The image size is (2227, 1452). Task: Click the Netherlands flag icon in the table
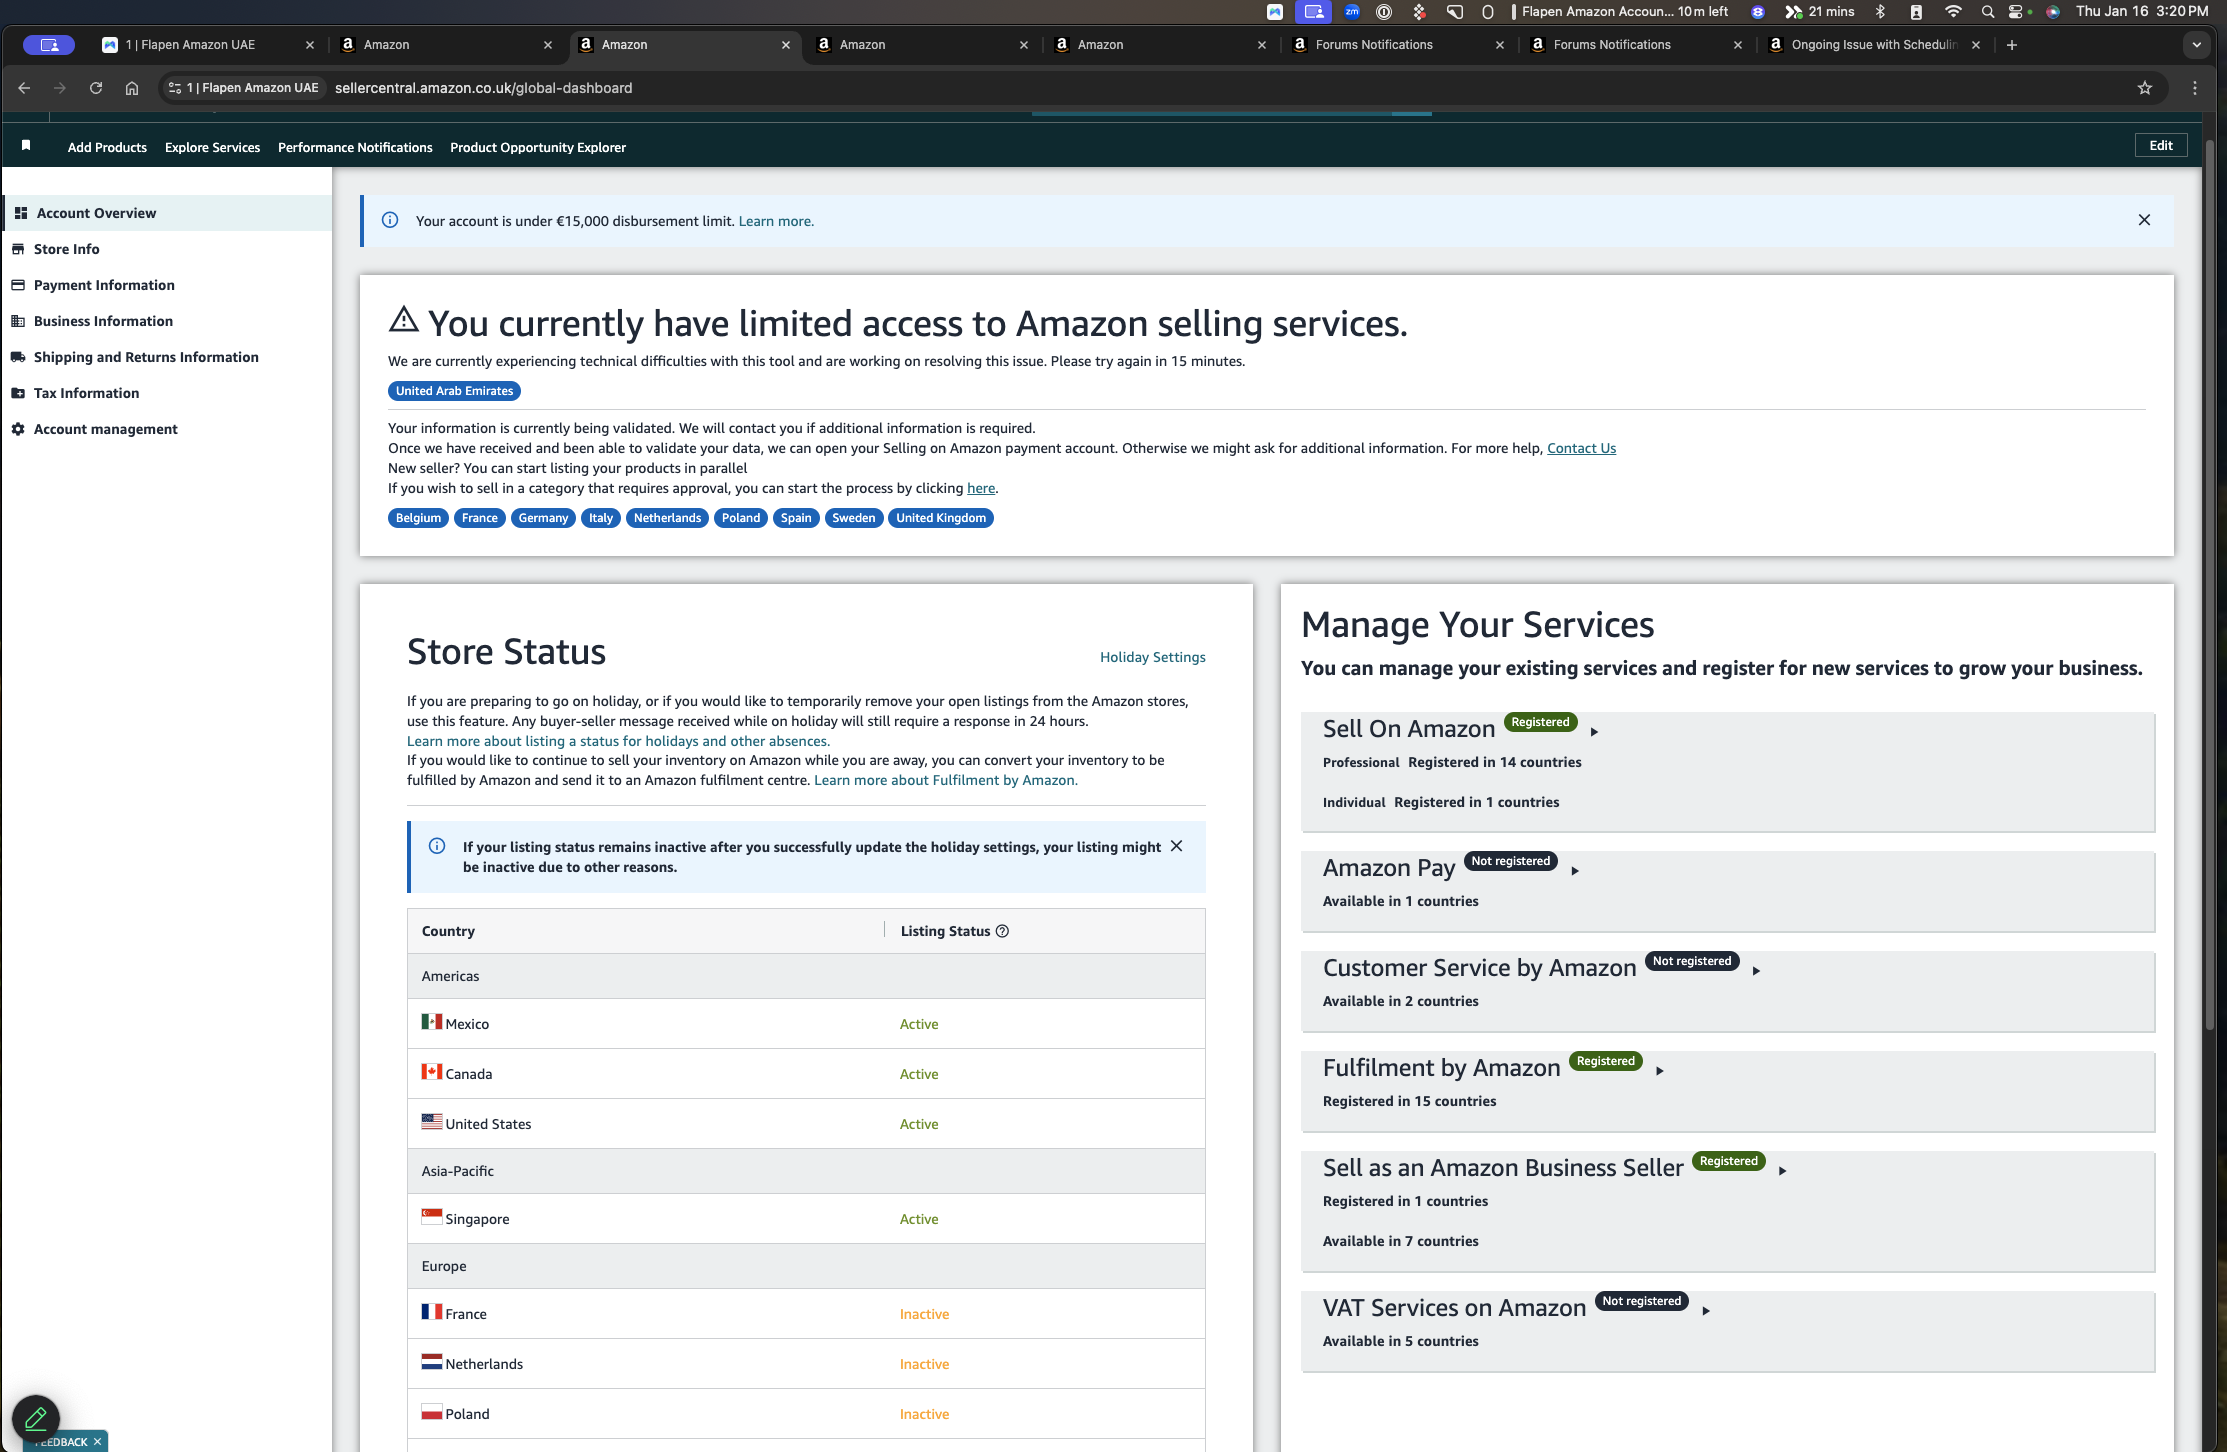432,1362
